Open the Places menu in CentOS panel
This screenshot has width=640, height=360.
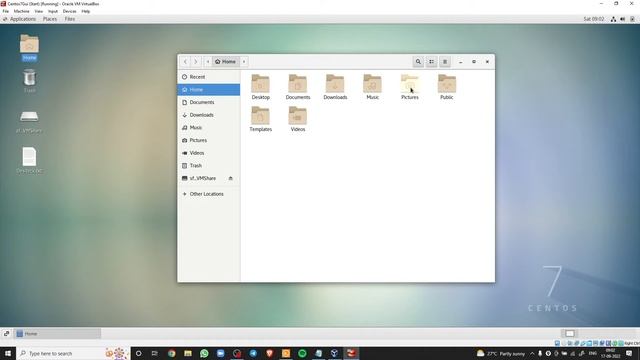[50, 19]
